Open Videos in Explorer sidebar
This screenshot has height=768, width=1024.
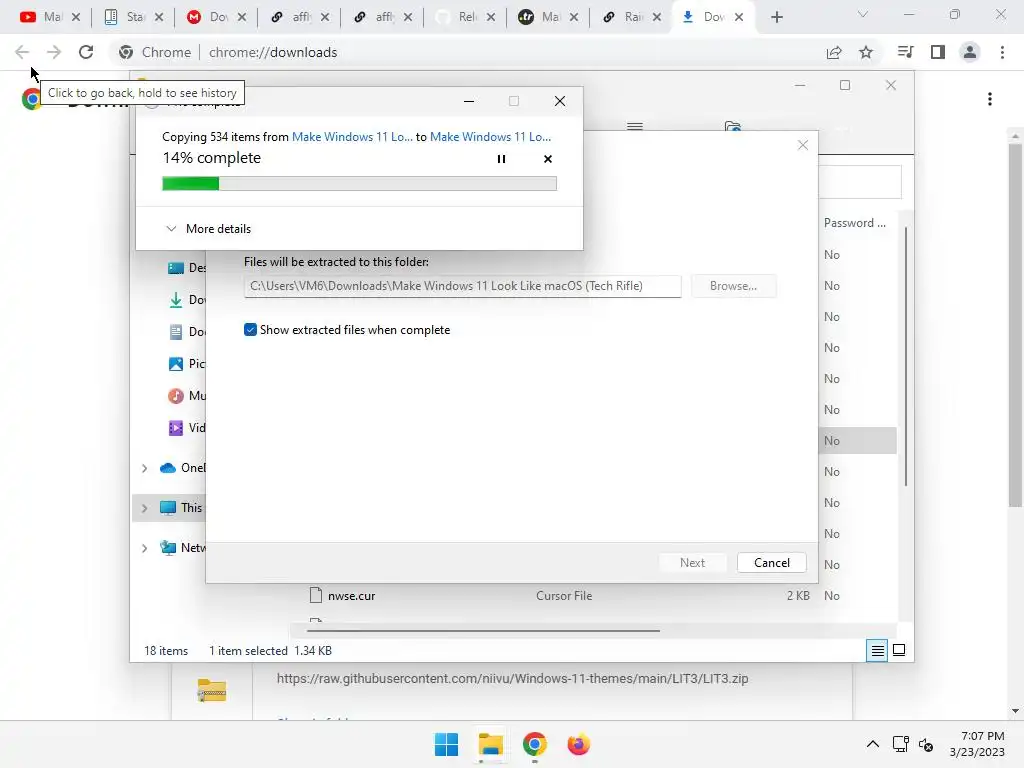click(187, 428)
